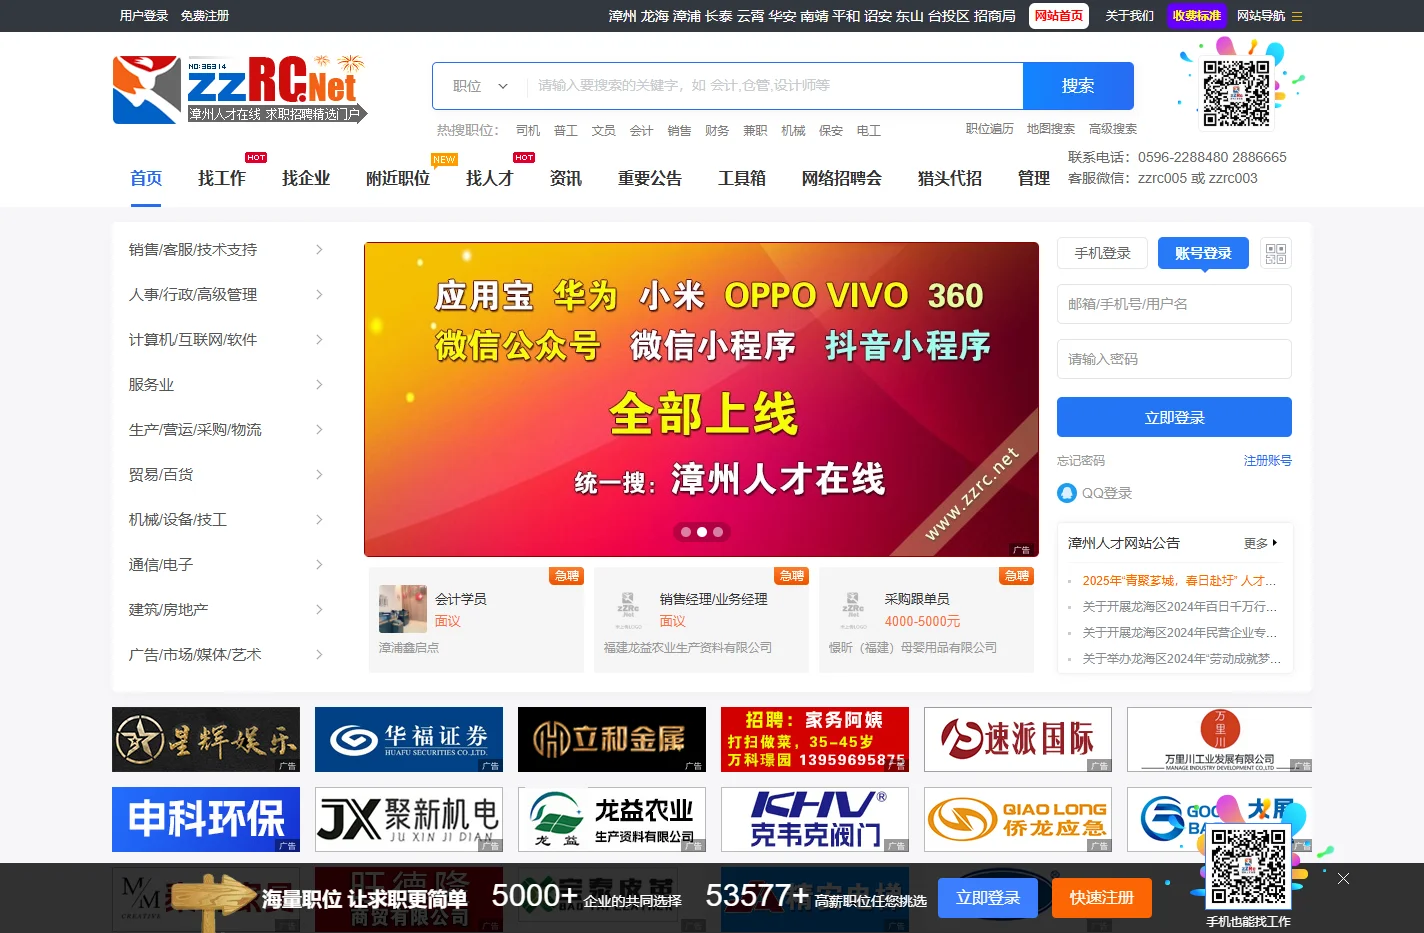Image resolution: width=1424 pixels, height=933 pixels.
Task: Open 高级搜索 link
Action: point(1113,129)
